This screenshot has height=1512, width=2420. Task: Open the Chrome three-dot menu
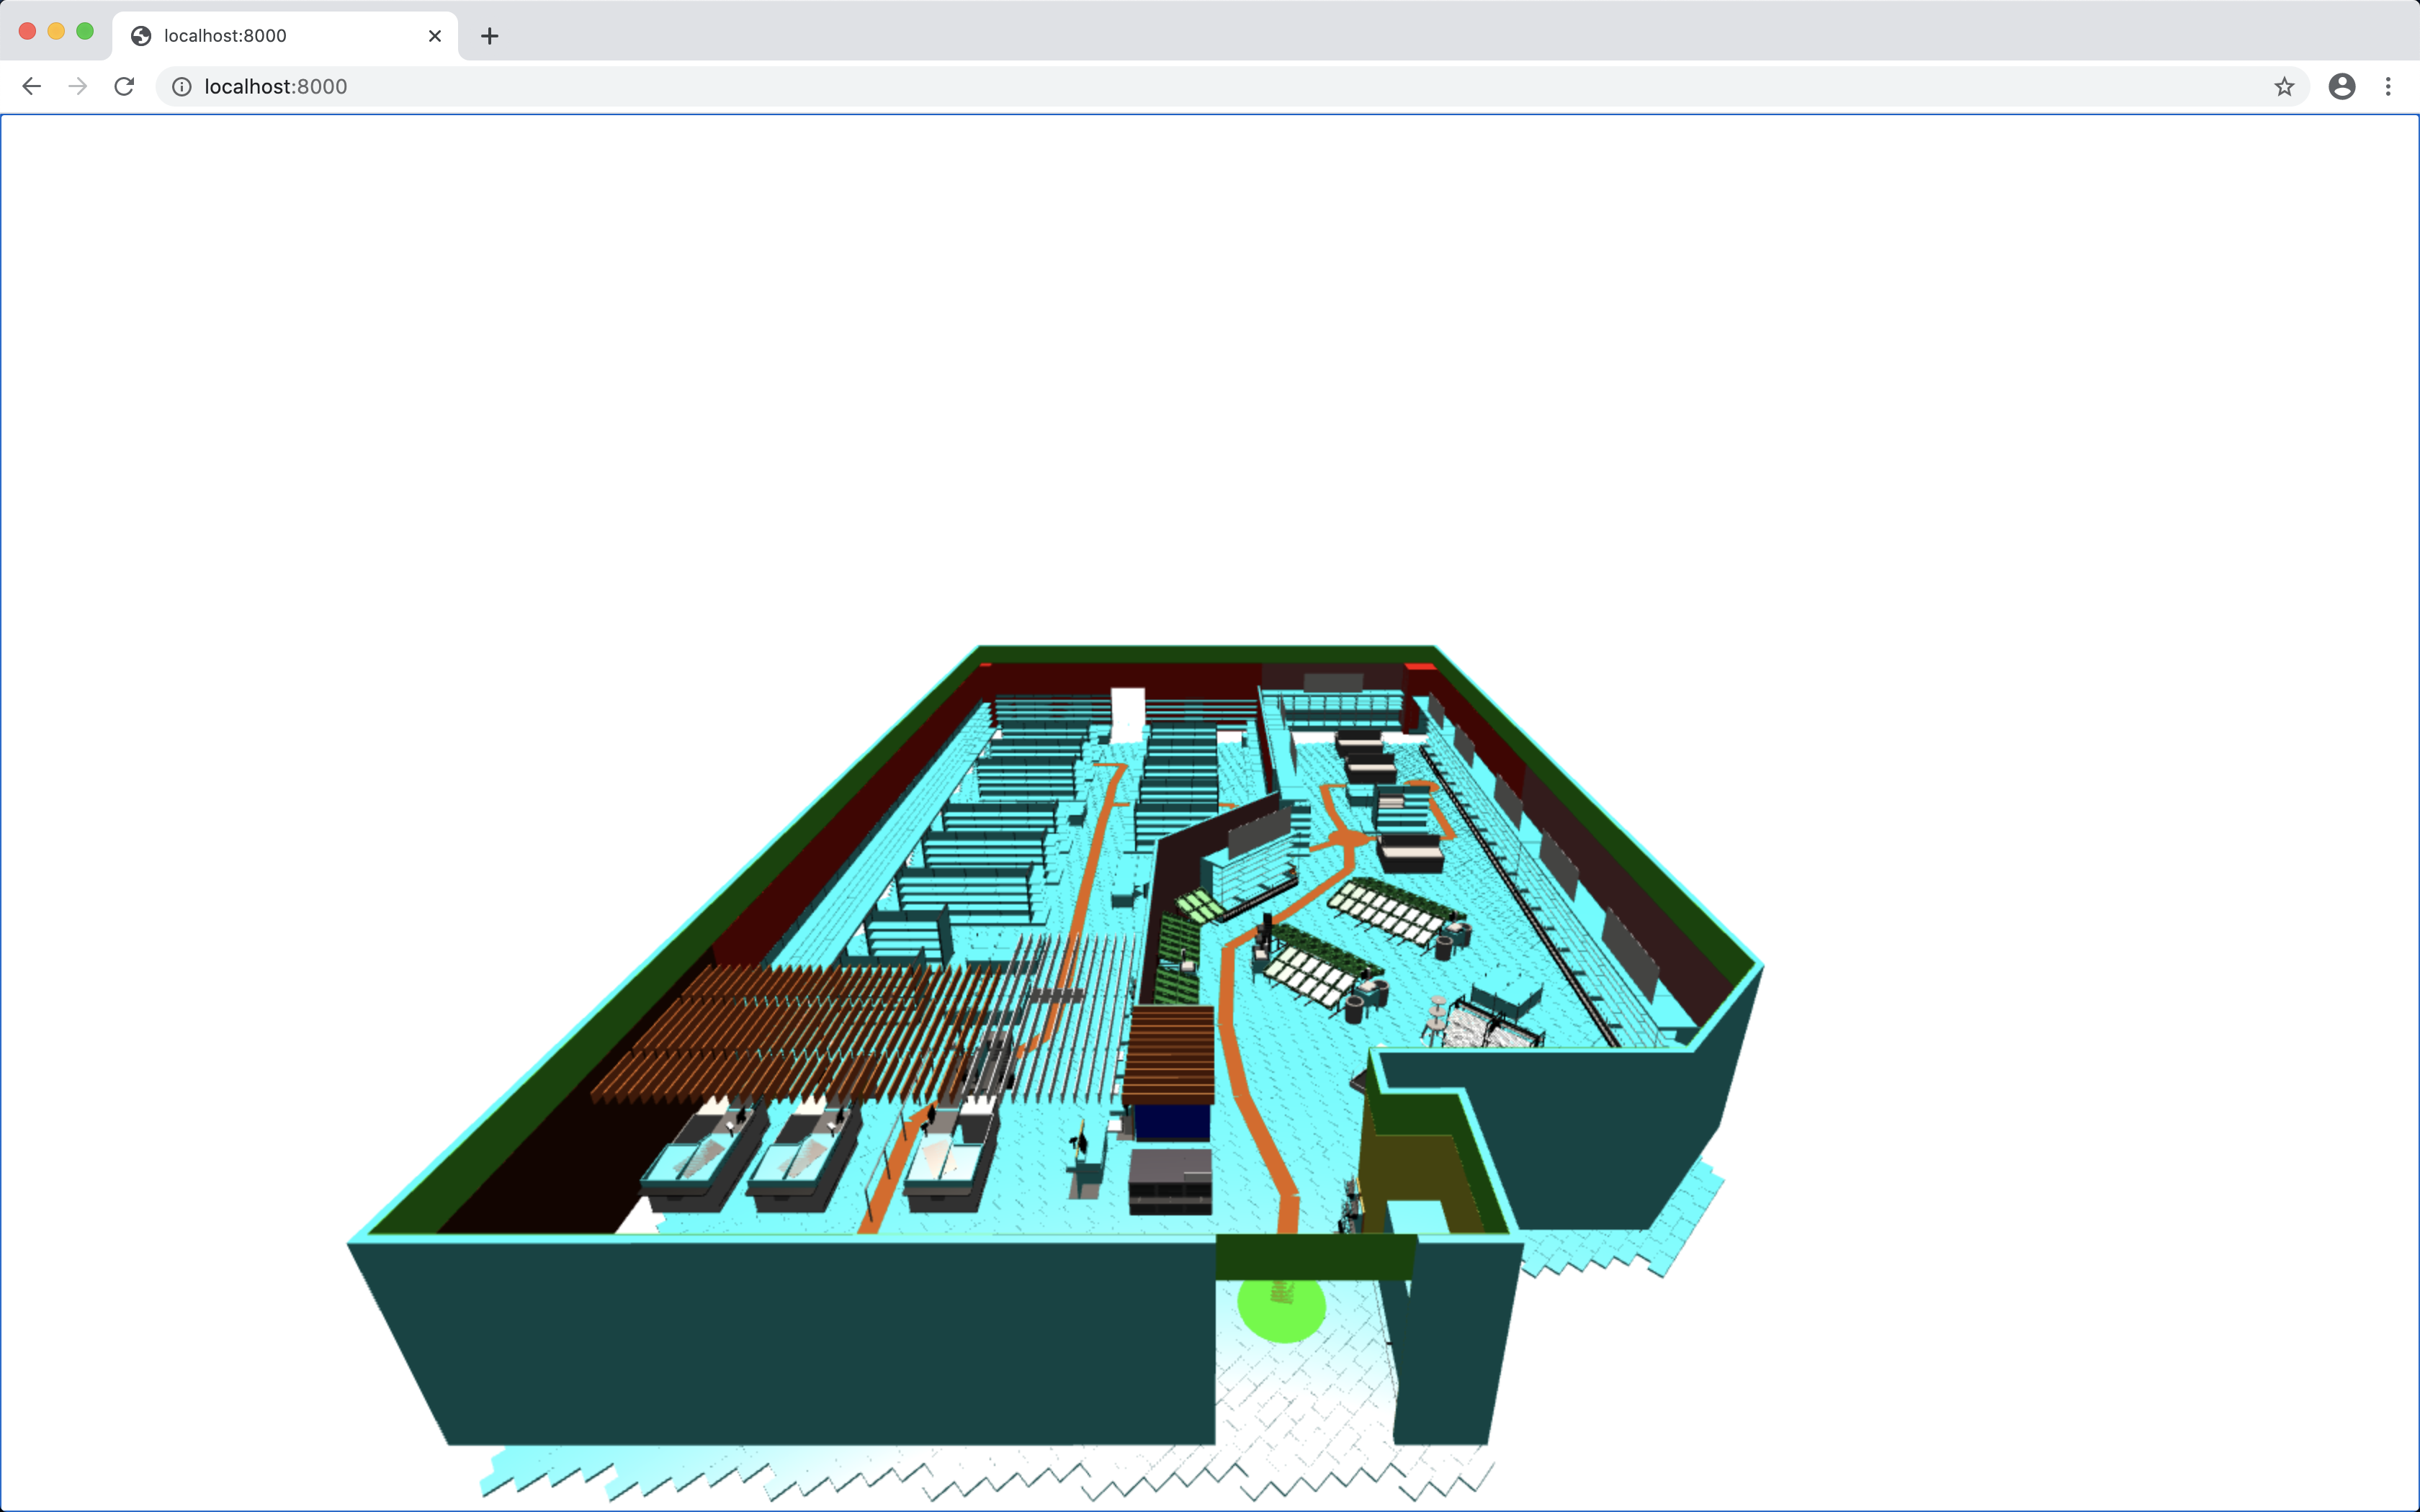click(x=2388, y=87)
